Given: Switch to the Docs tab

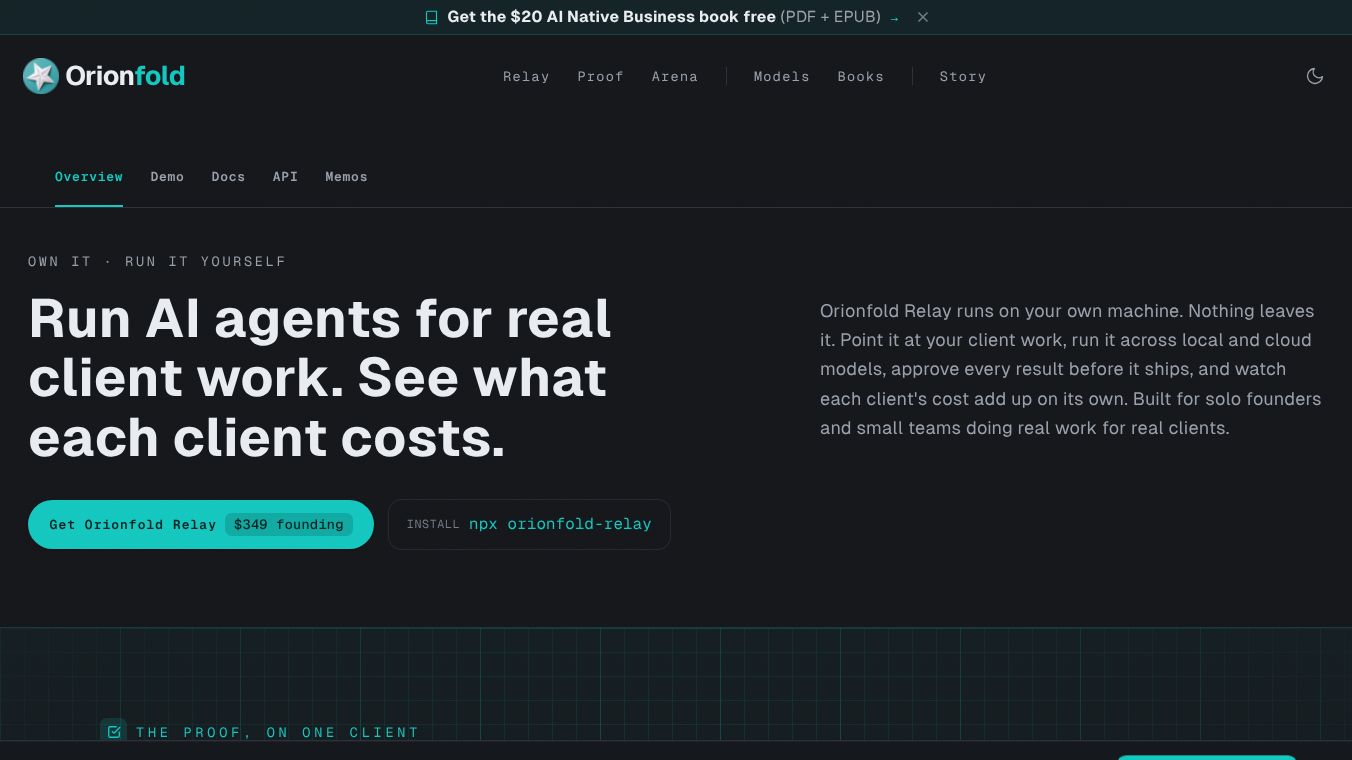Looking at the screenshot, I should [228, 177].
